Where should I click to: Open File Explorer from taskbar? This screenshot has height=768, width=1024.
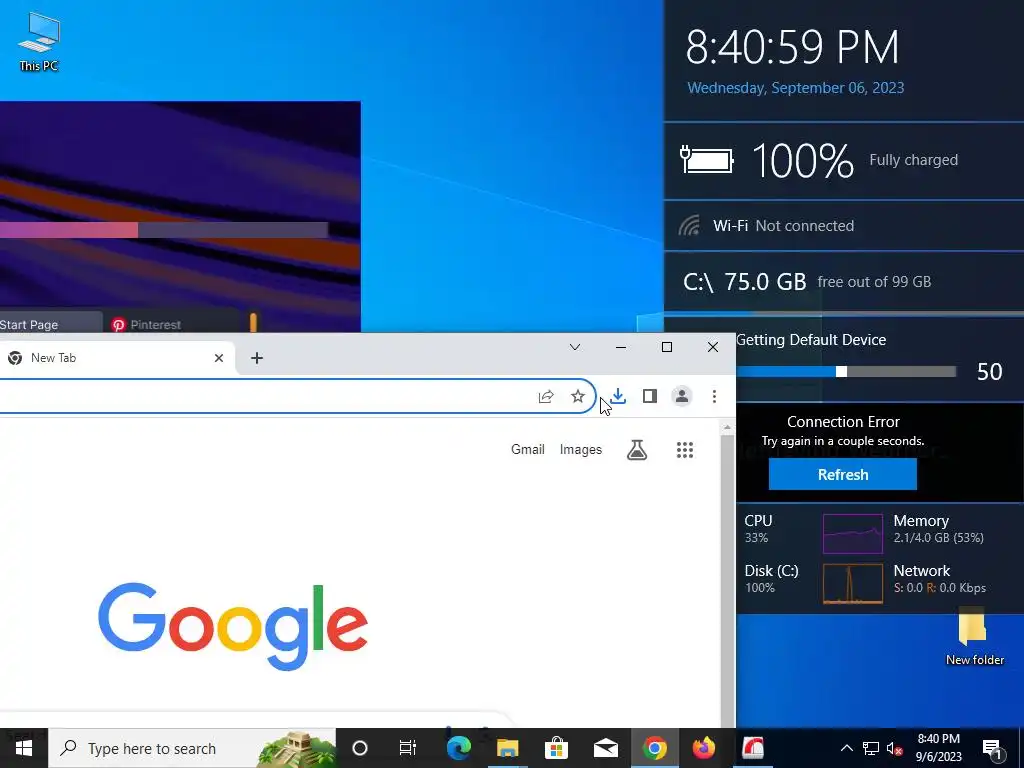(507, 748)
